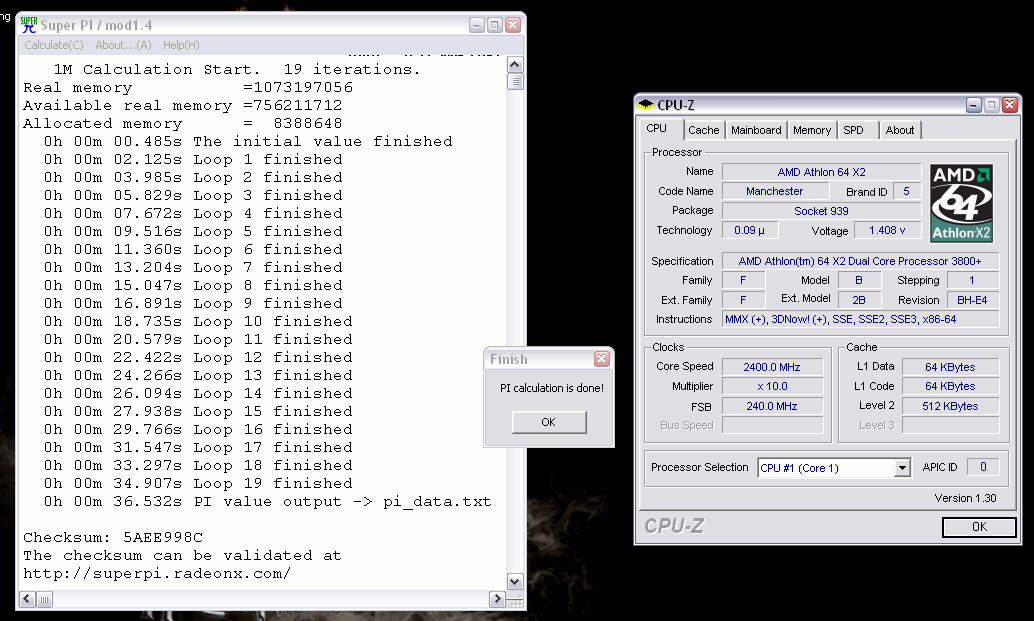Open the Calculate(C) menu in Super PI
The height and width of the screenshot is (621, 1034).
[x=53, y=45]
